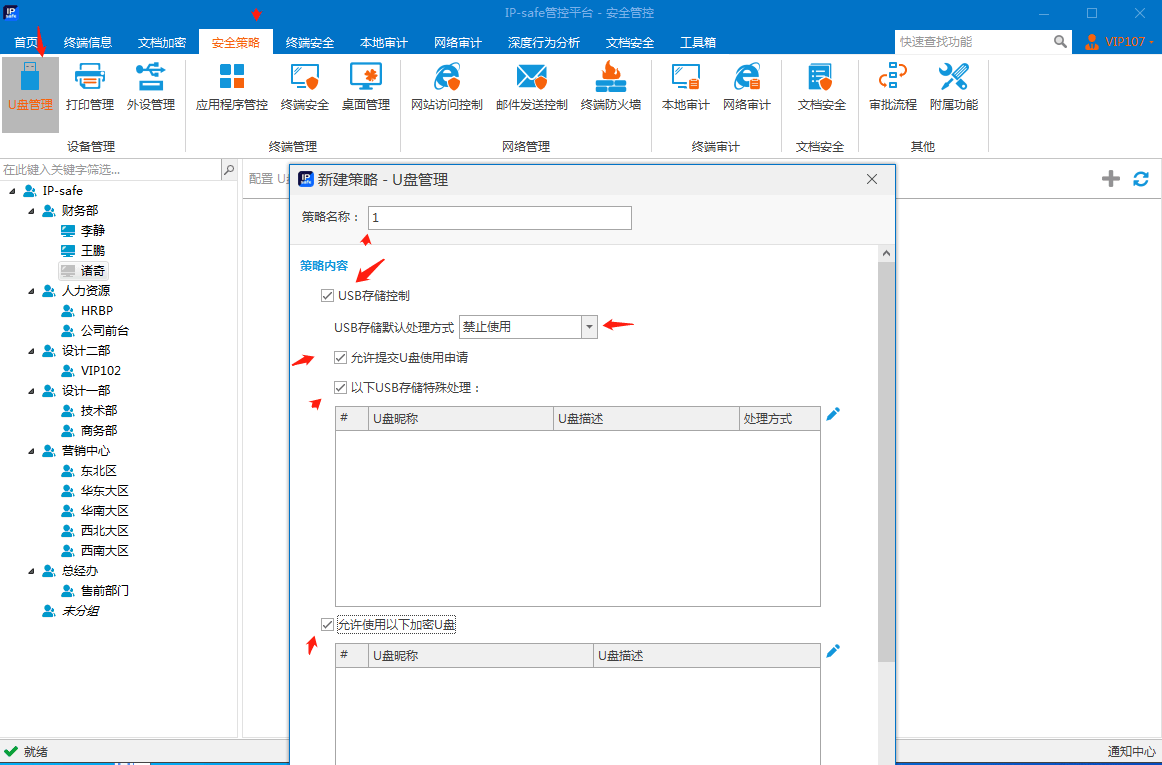
Task: Switch to the 文档加密 tab
Action: point(161,43)
